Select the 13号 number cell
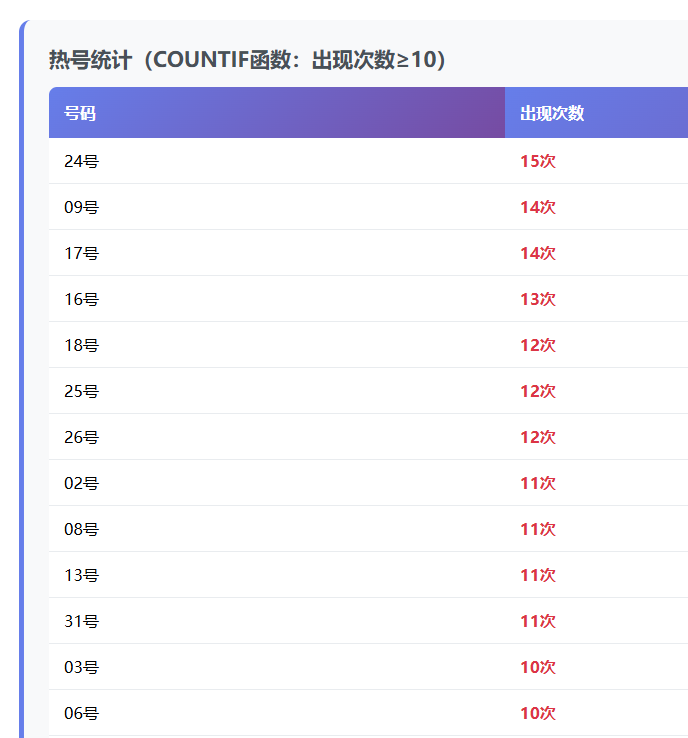The width and height of the screenshot is (688, 738). pos(82,575)
